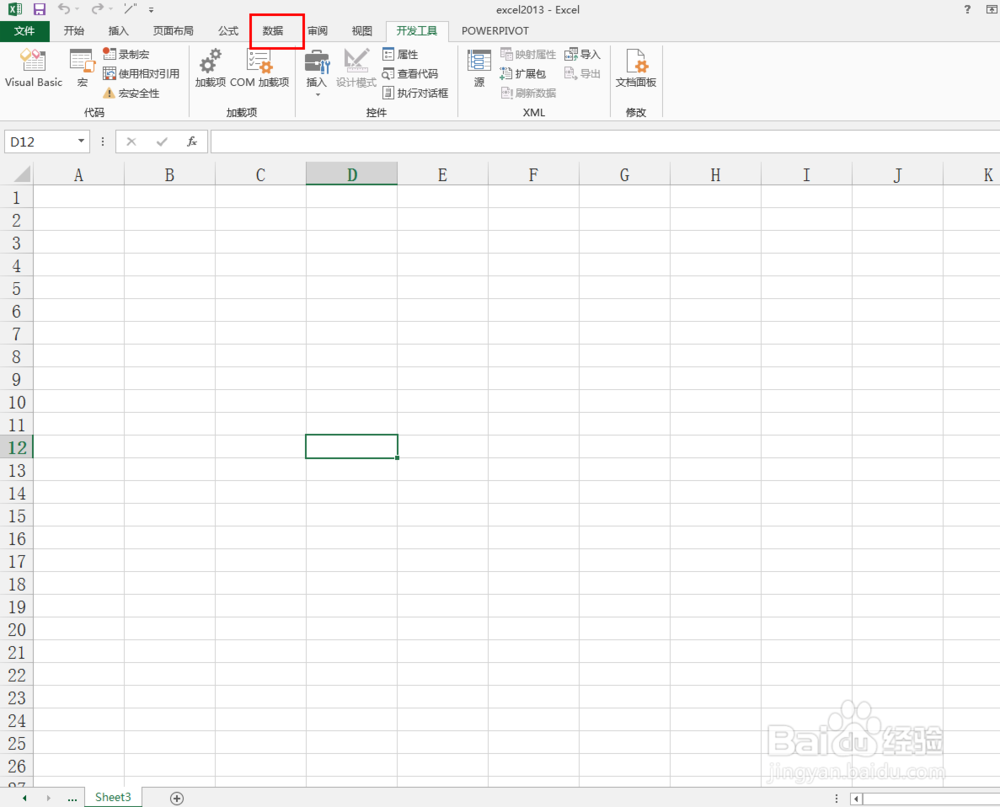Viewport: 1000px width, 807px height.
Task: Open control Properties (属性)
Action: 401,54
